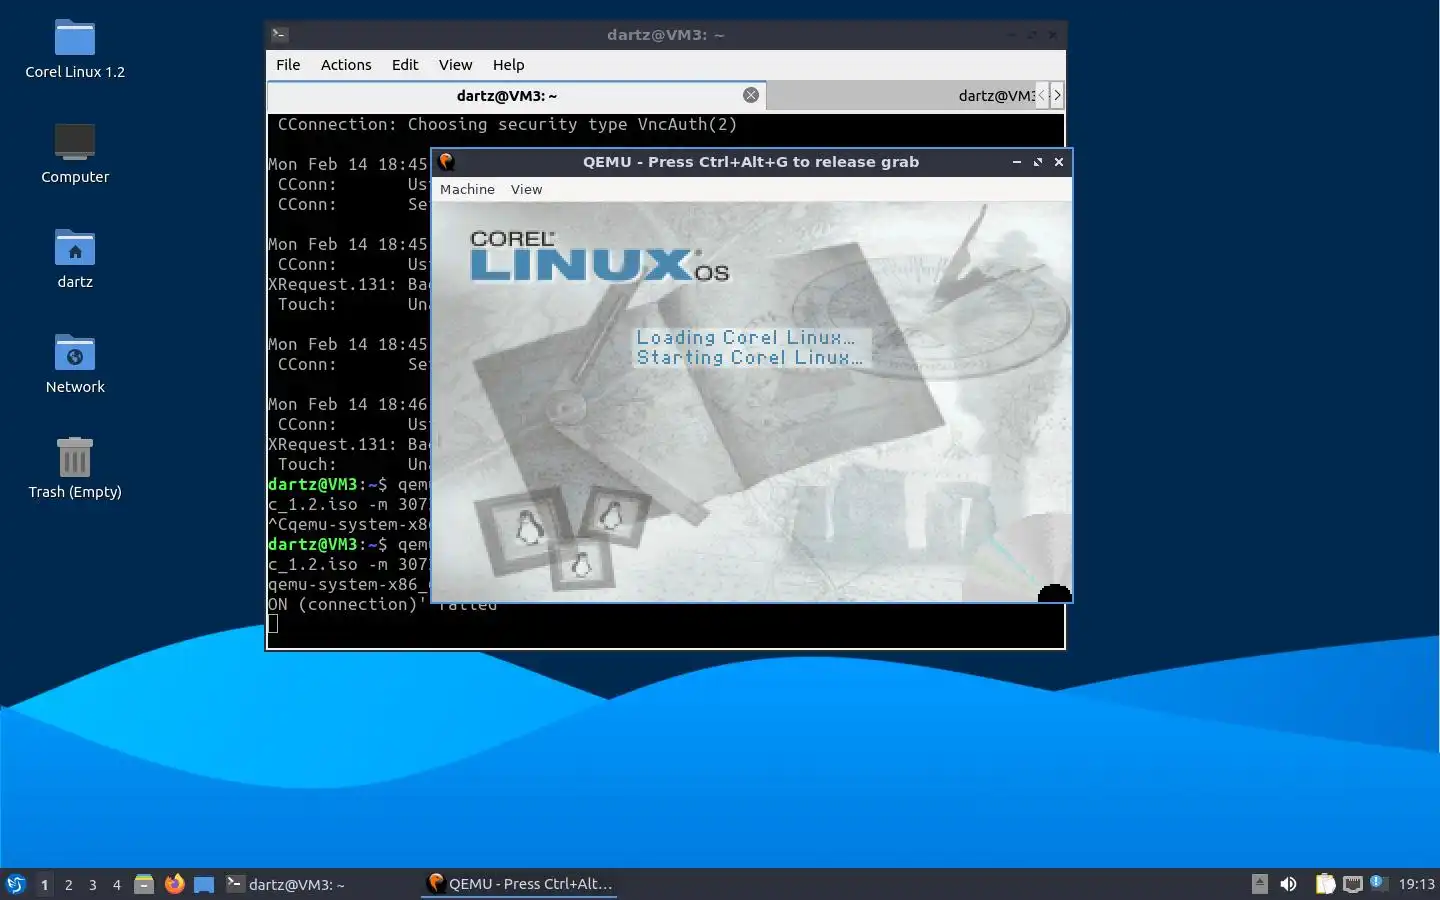Open the terminal Edit menu
1440x900 pixels.
[x=405, y=65]
